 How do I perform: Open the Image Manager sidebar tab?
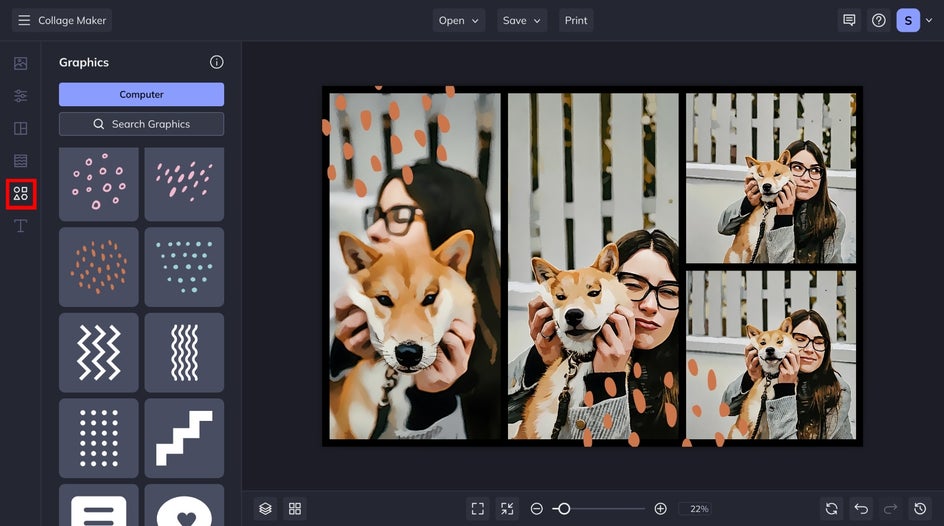(20, 63)
